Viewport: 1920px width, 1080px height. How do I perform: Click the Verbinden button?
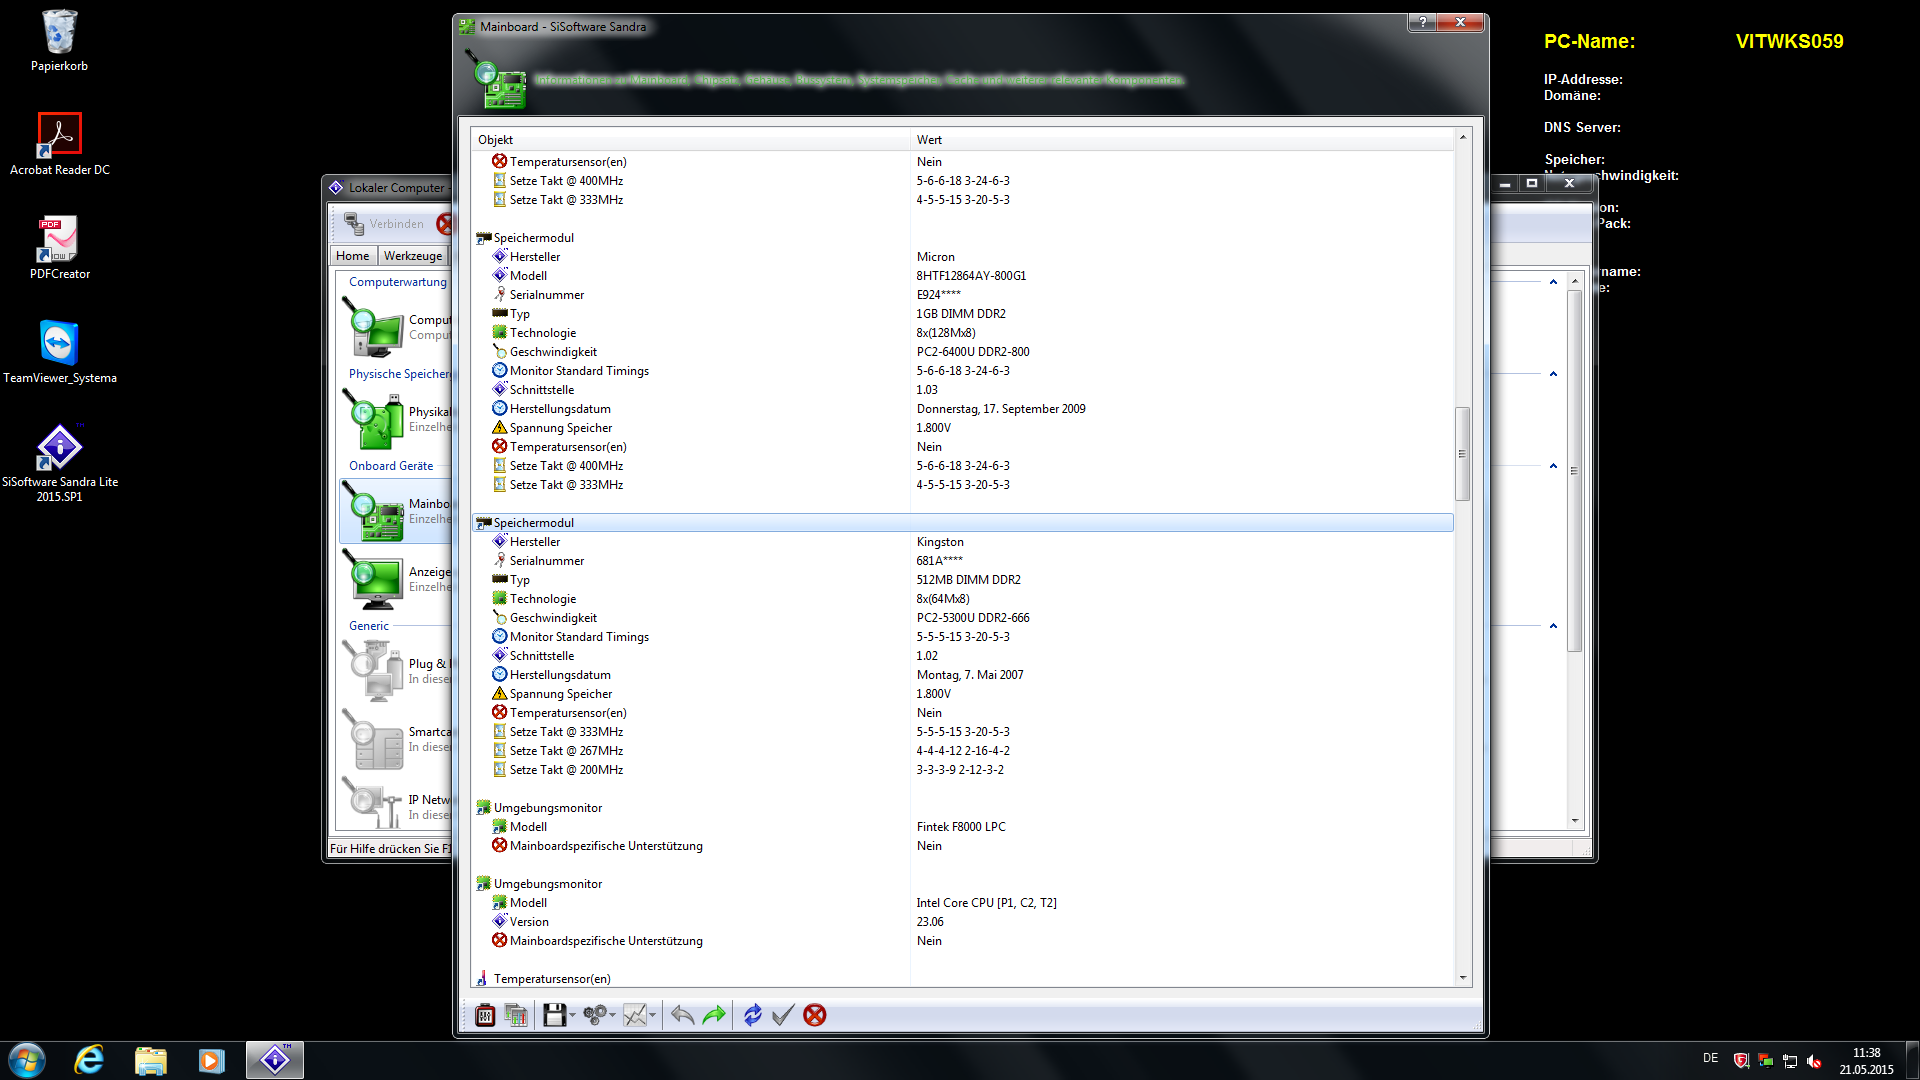coord(385,224)
